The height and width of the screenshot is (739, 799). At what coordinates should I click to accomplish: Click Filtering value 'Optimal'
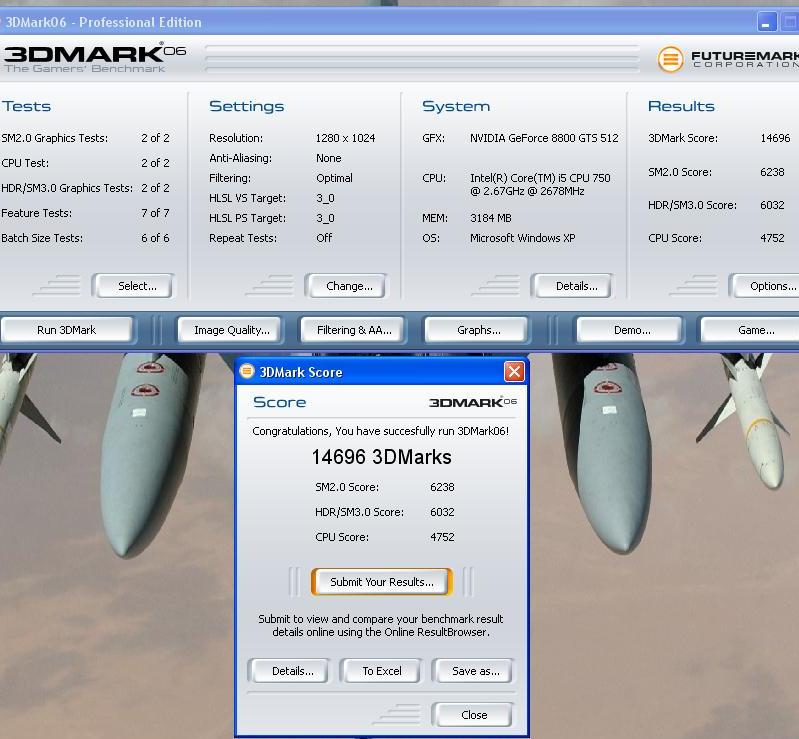(x=334, y=178)
